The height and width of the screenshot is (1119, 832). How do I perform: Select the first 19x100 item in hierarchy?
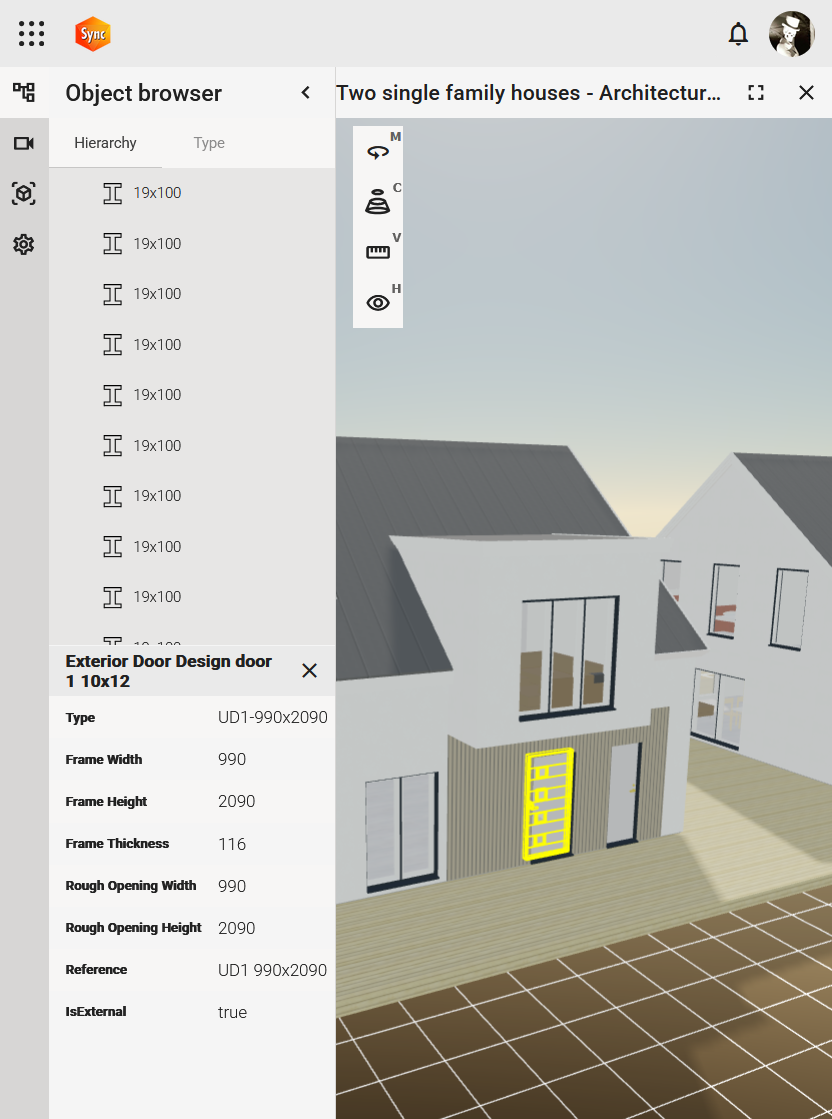click(x=157, y=193)
